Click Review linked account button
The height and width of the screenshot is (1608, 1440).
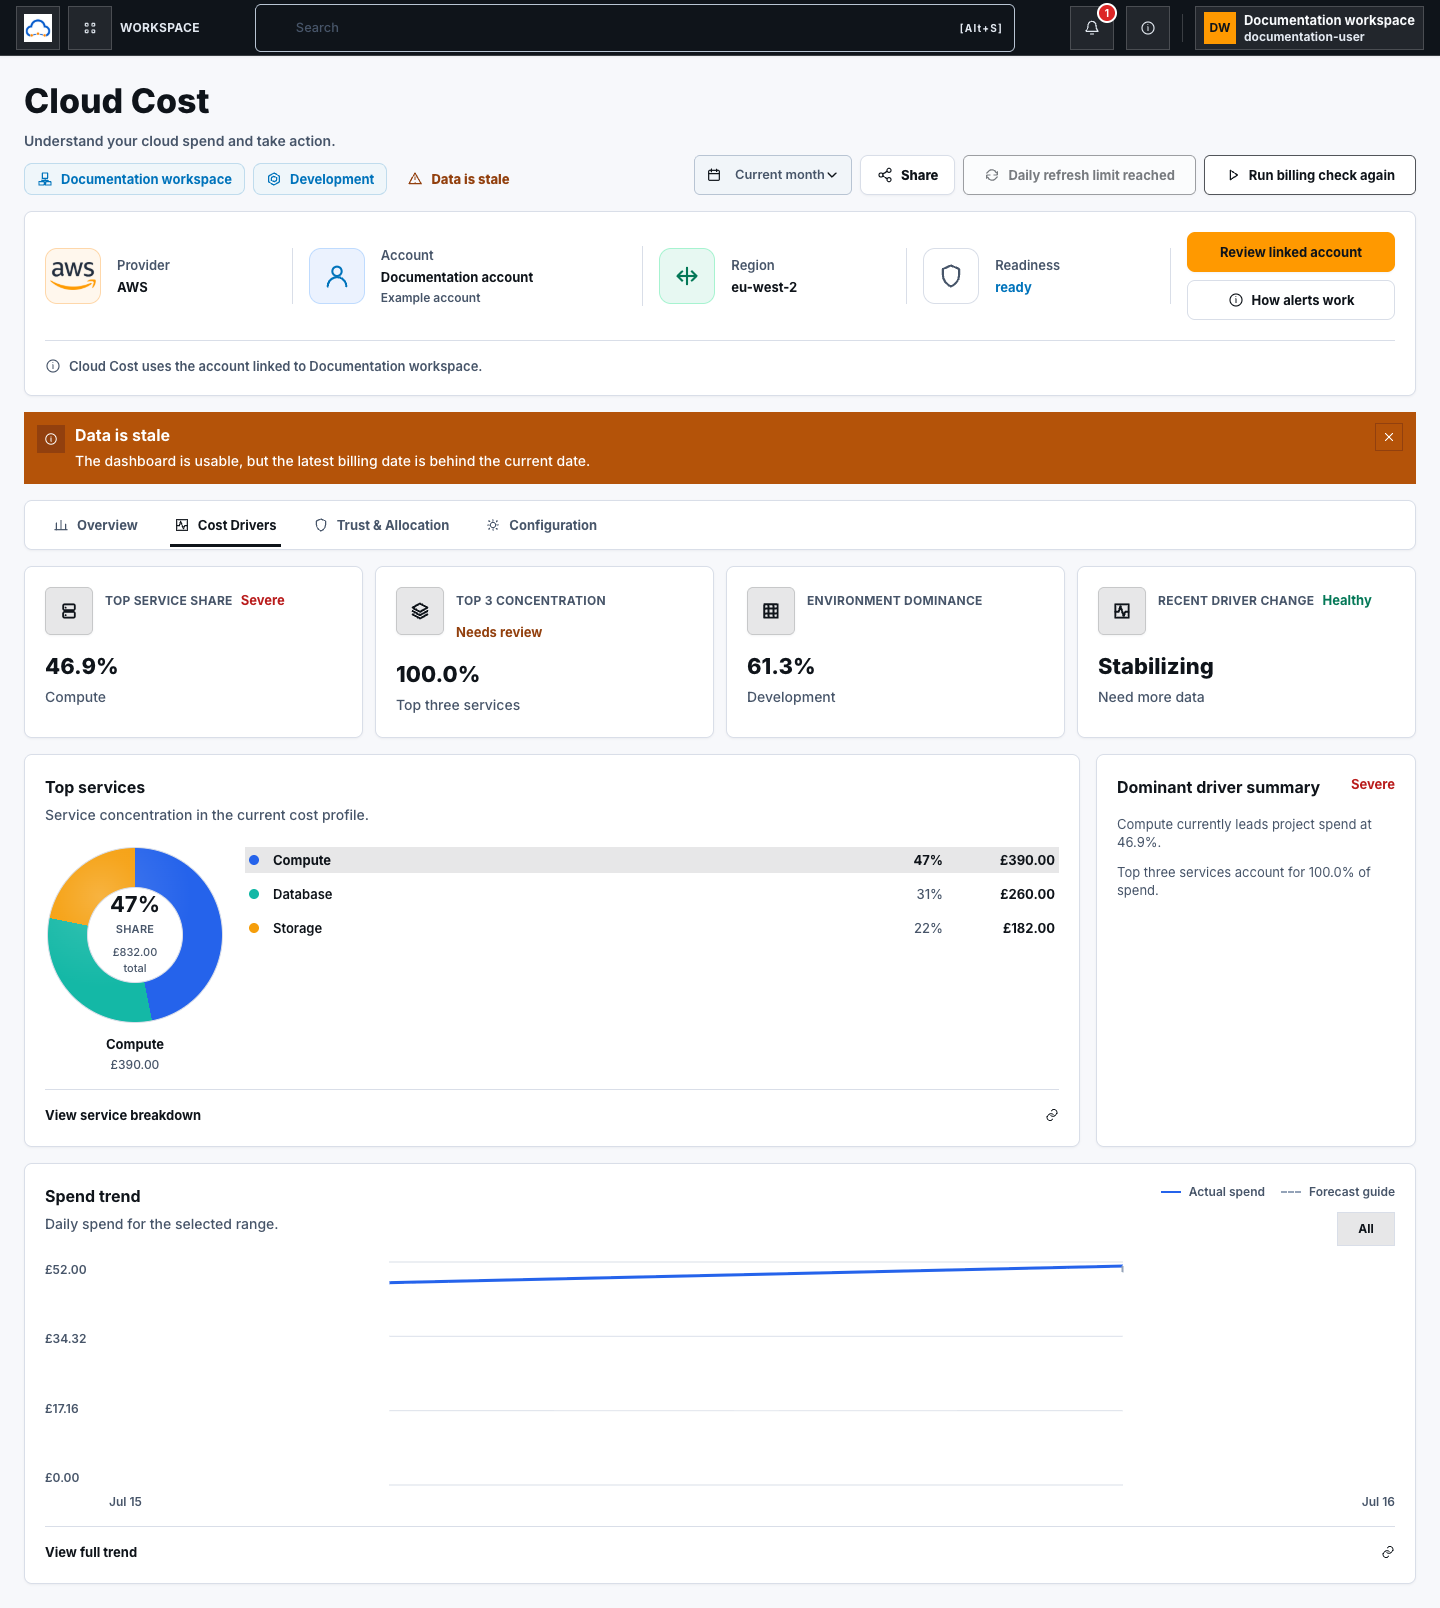pos(1291,252)
